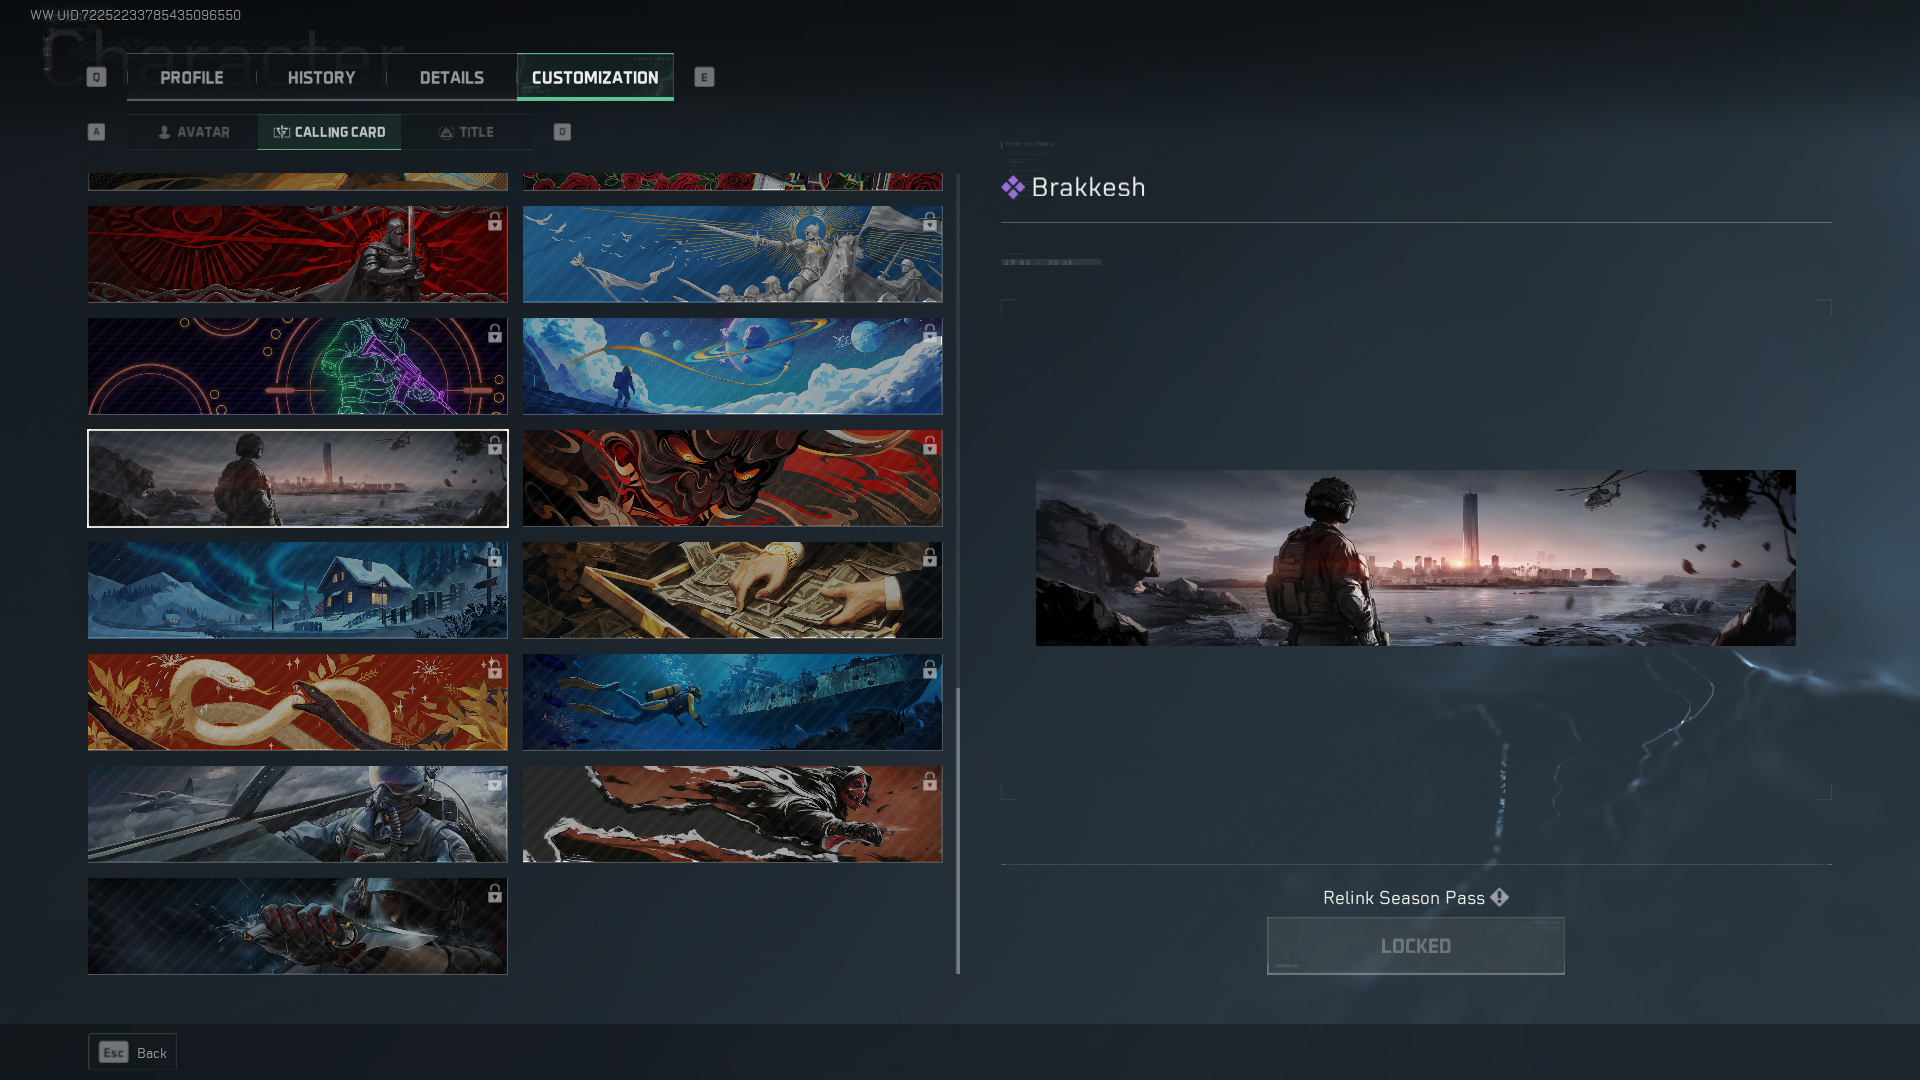The width and height of the screenshot is (1920, 1080).
Task: Select the white snake calling card
Action: [x=297, y=702]
